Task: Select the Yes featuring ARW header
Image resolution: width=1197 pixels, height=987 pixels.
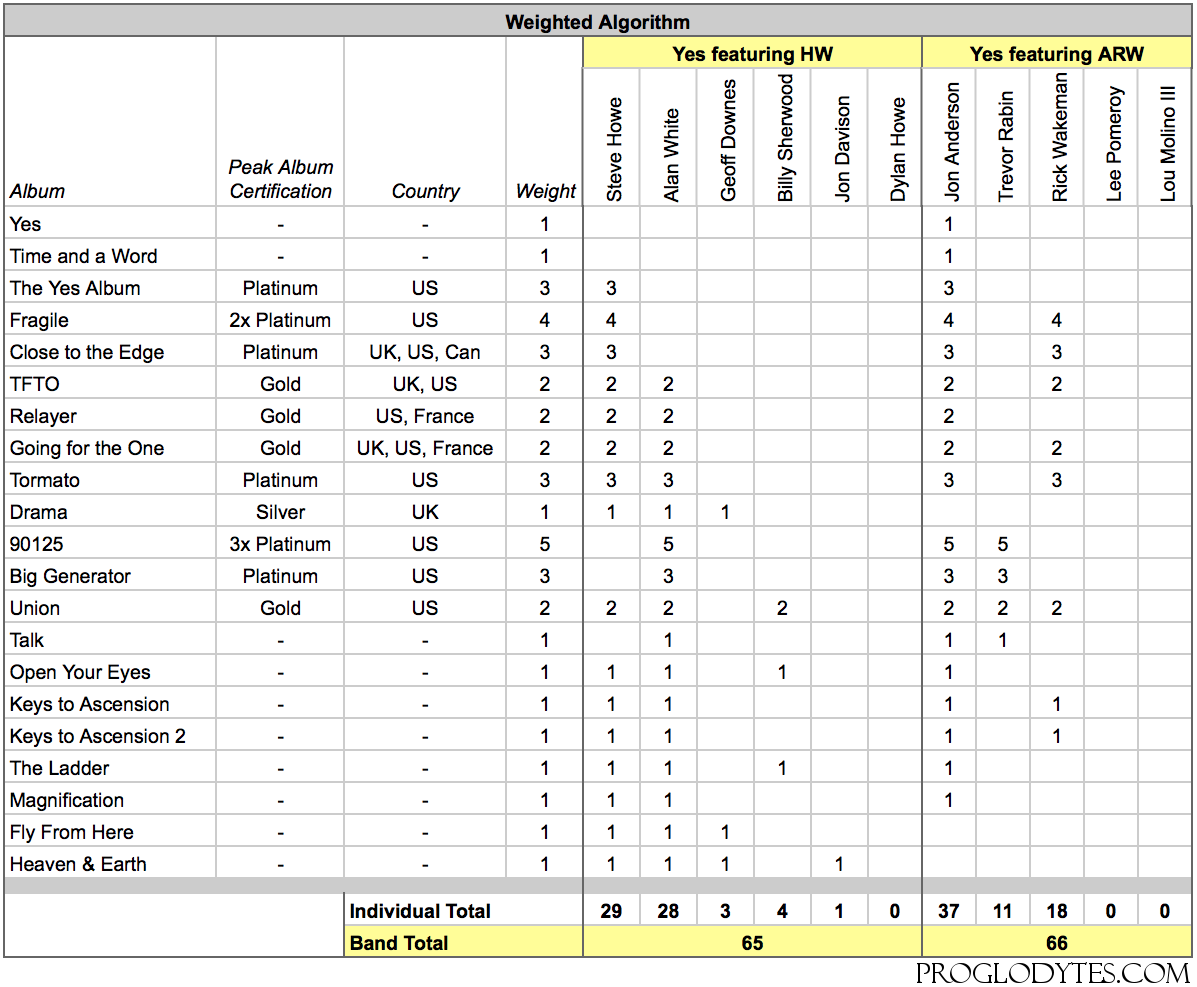Action: [1057, 53]
